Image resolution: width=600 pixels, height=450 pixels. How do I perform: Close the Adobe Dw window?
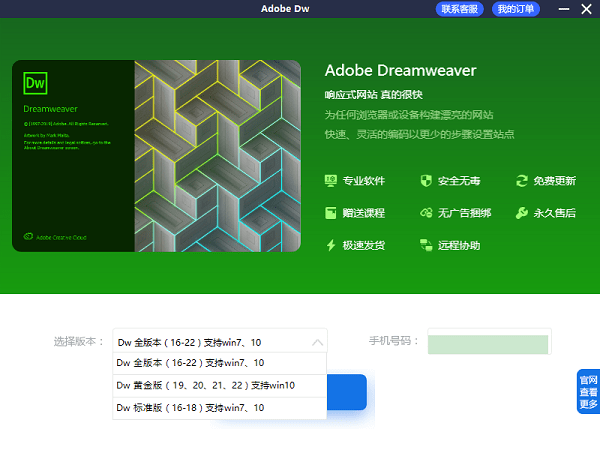click(x=586, y=9)
